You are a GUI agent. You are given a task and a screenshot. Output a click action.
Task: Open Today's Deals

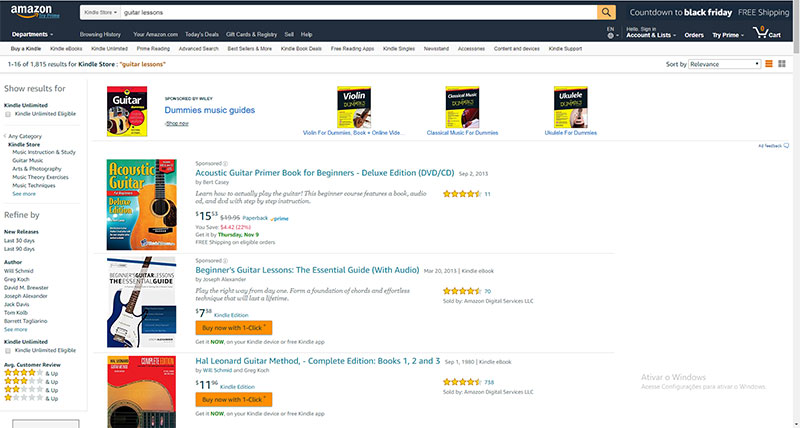[202, 35]
